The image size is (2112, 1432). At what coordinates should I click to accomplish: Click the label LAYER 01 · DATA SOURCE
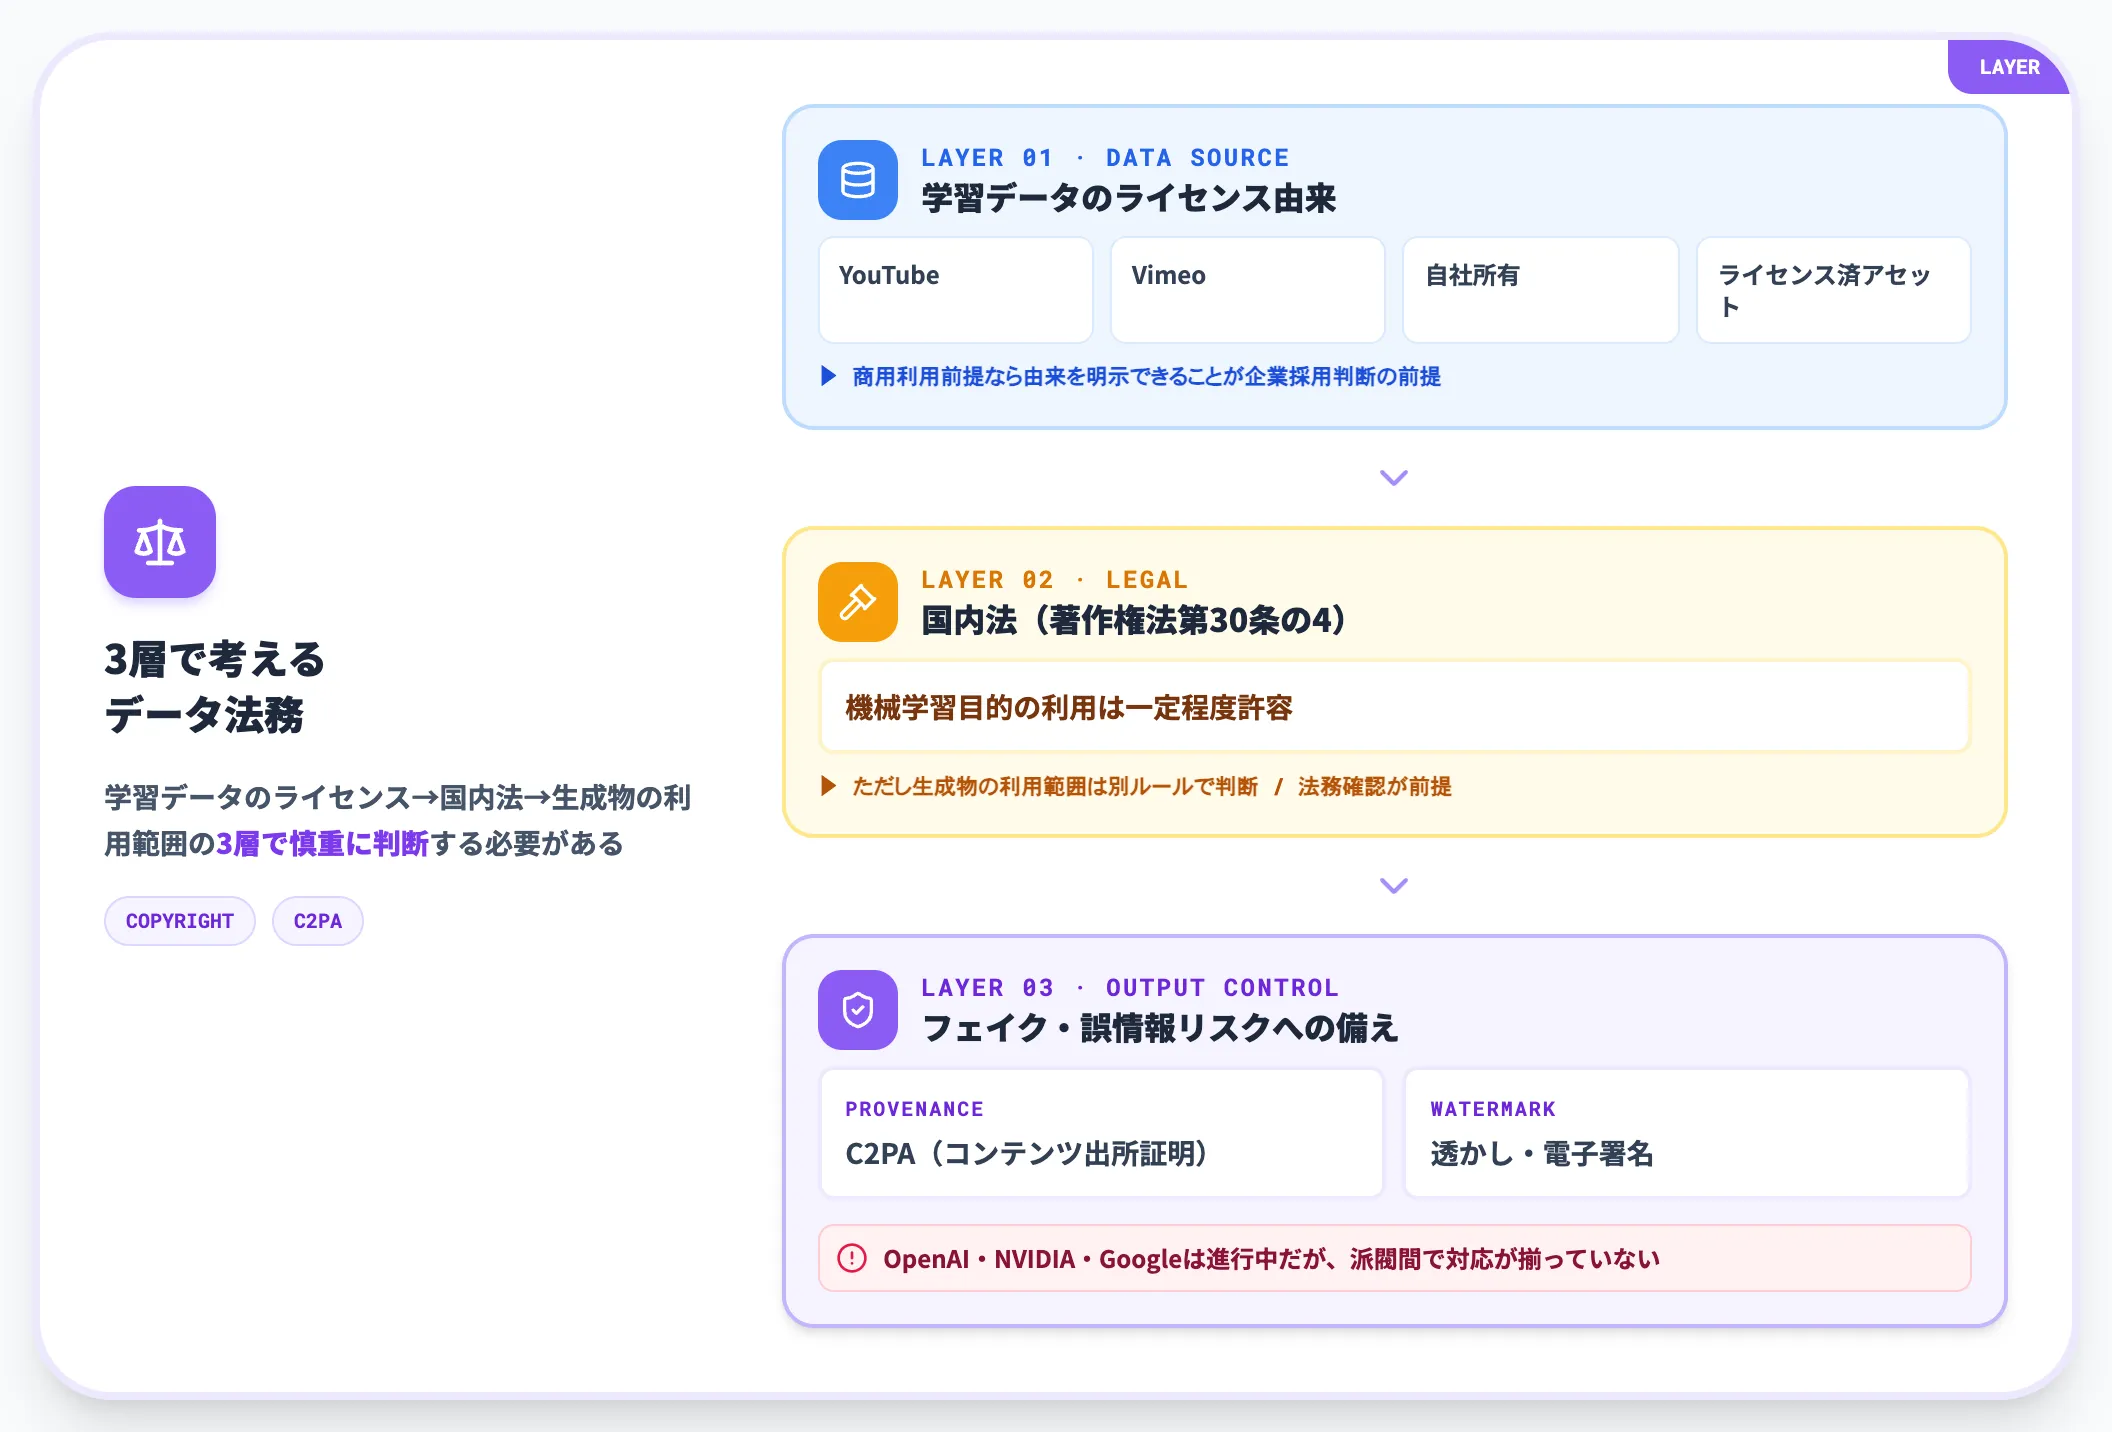coord(1105,158)
